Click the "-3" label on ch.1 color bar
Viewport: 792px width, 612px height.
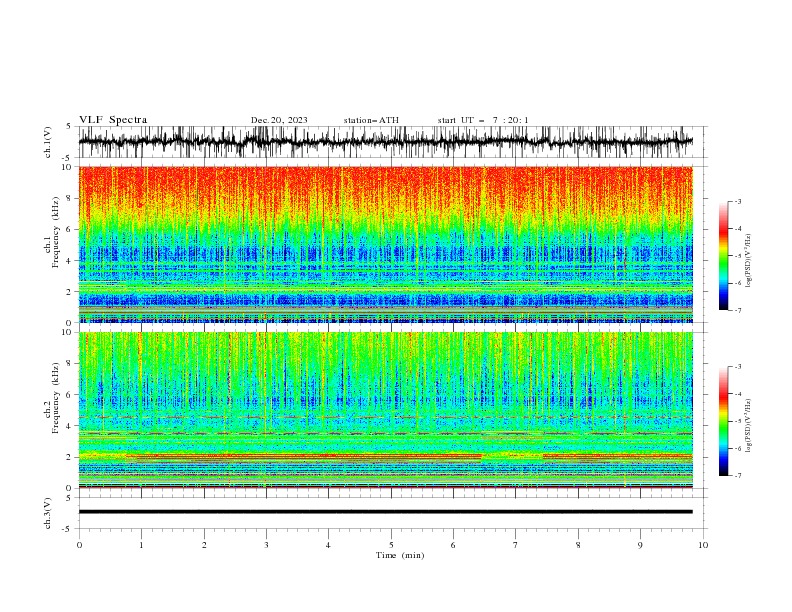point(738,201)
